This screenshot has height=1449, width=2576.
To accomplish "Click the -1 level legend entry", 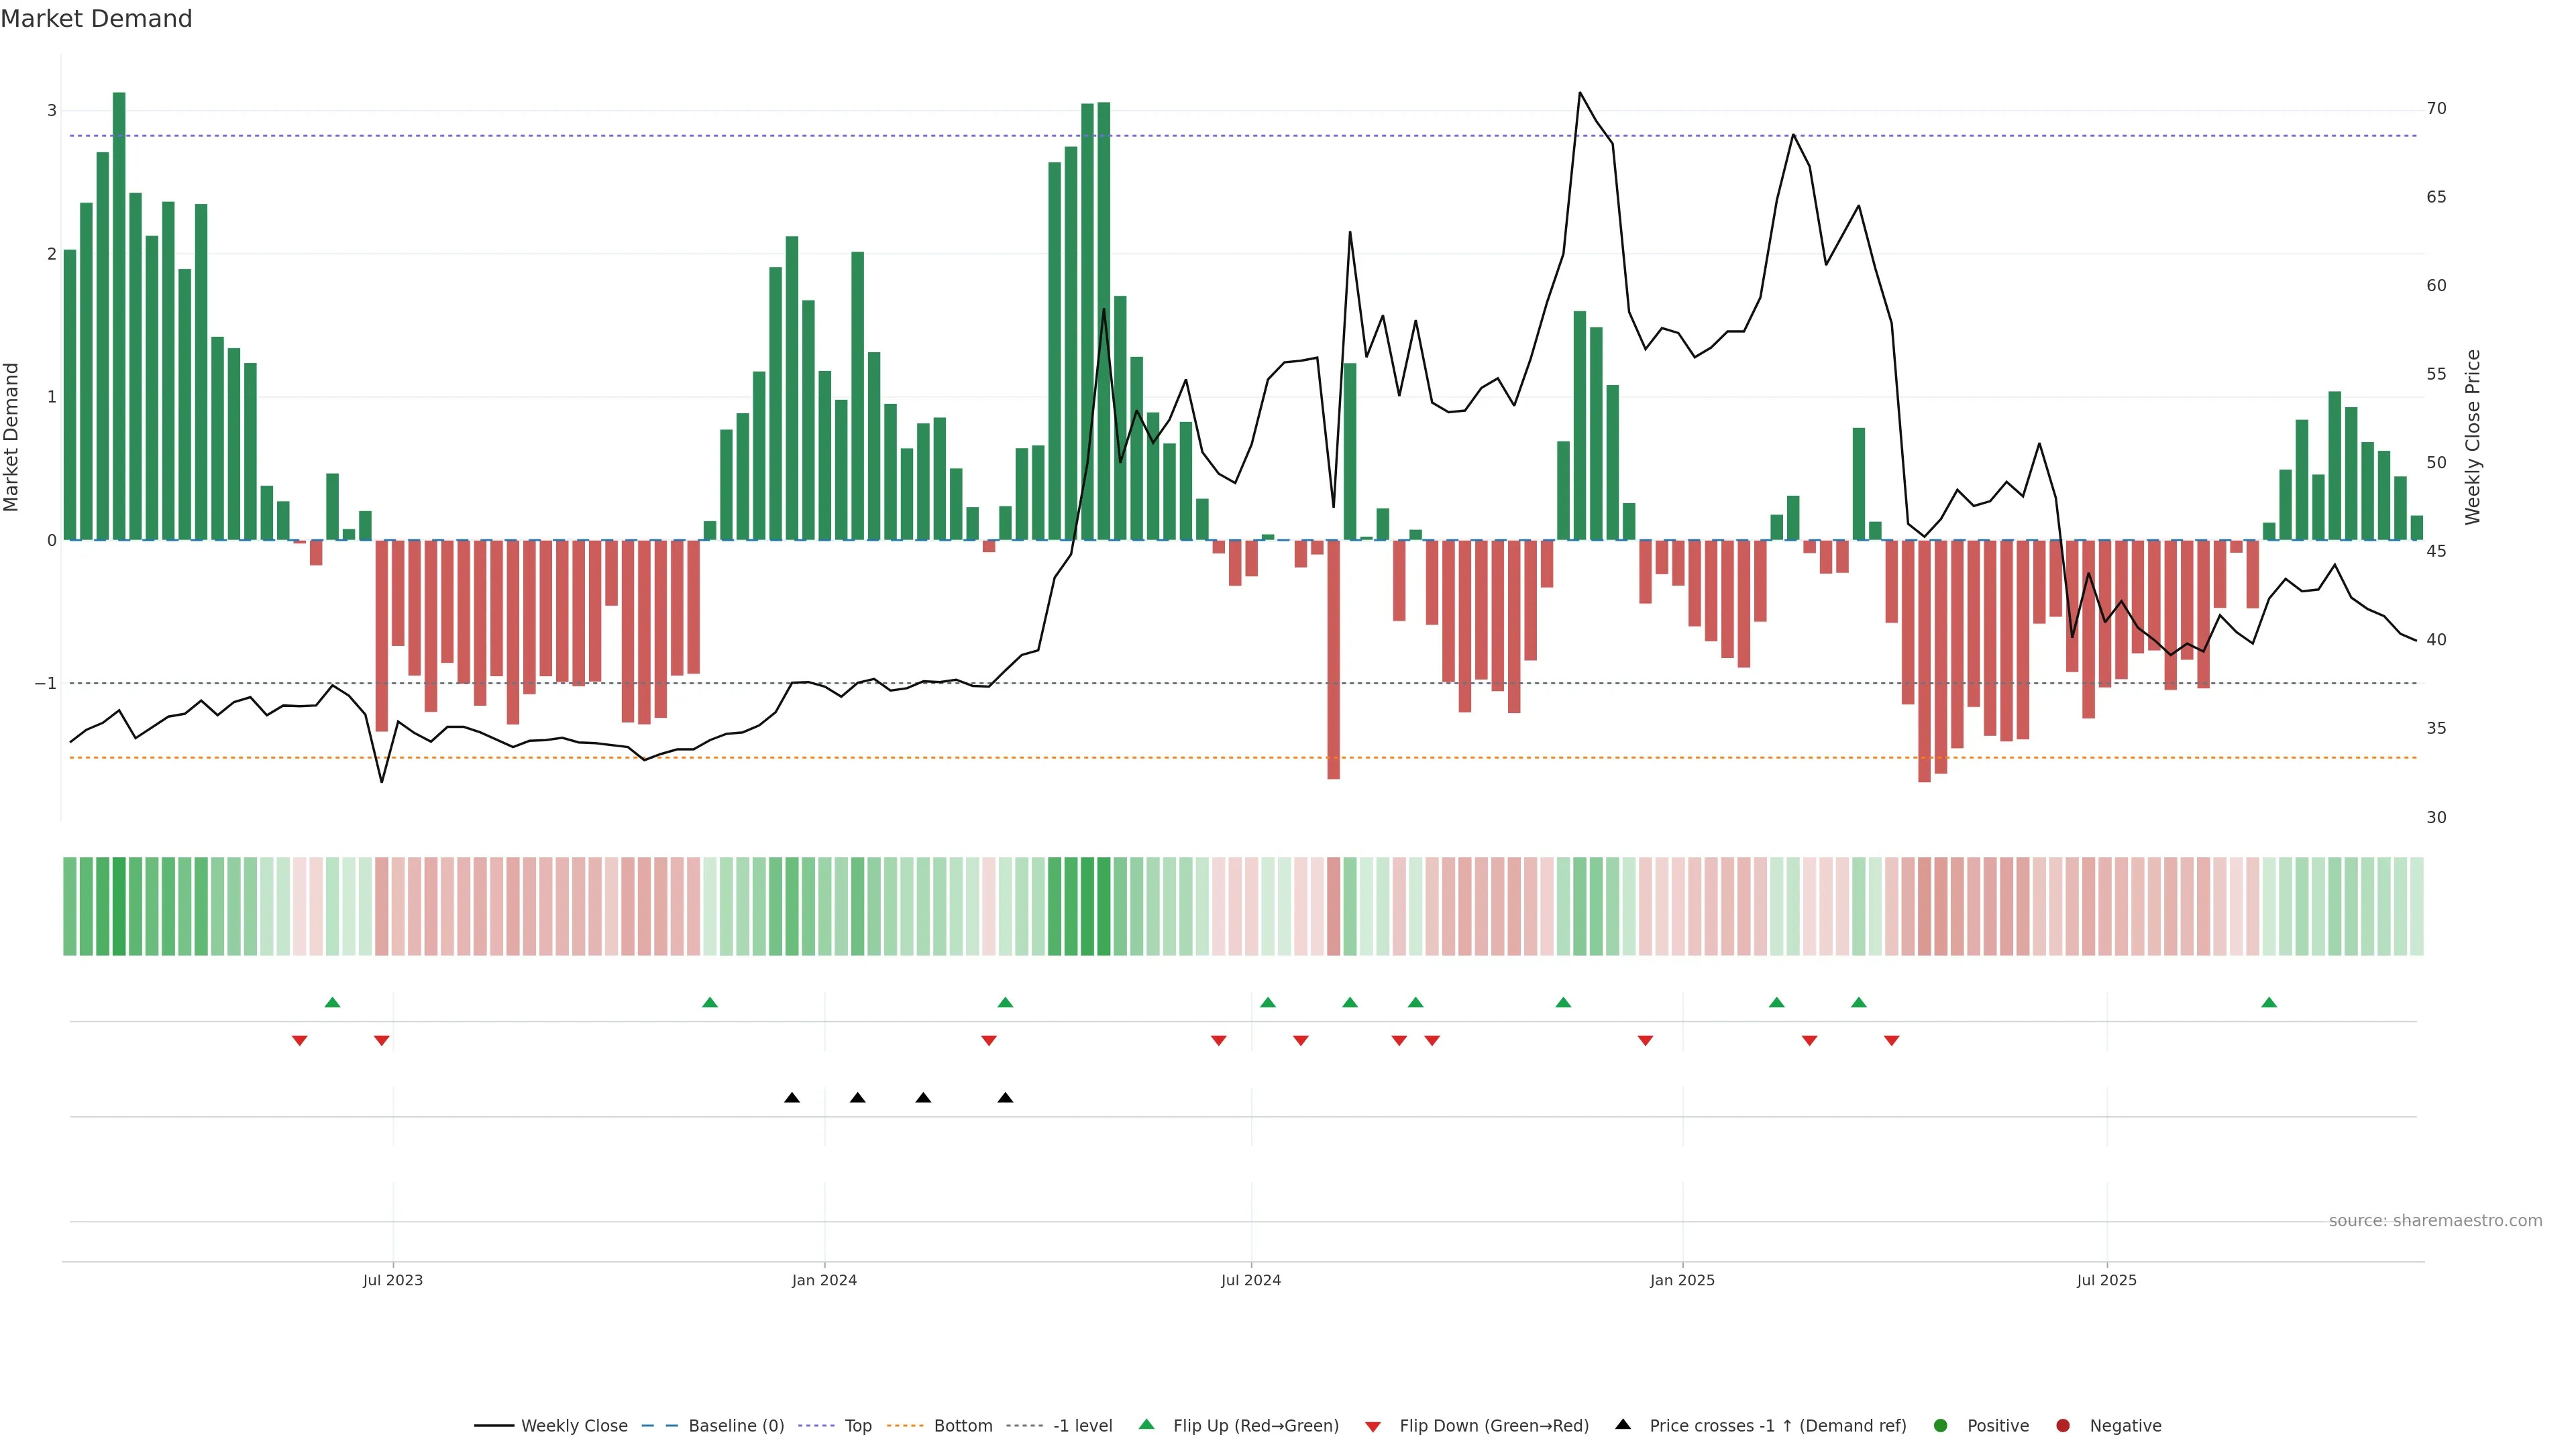I will (x=1082, y=1426).
